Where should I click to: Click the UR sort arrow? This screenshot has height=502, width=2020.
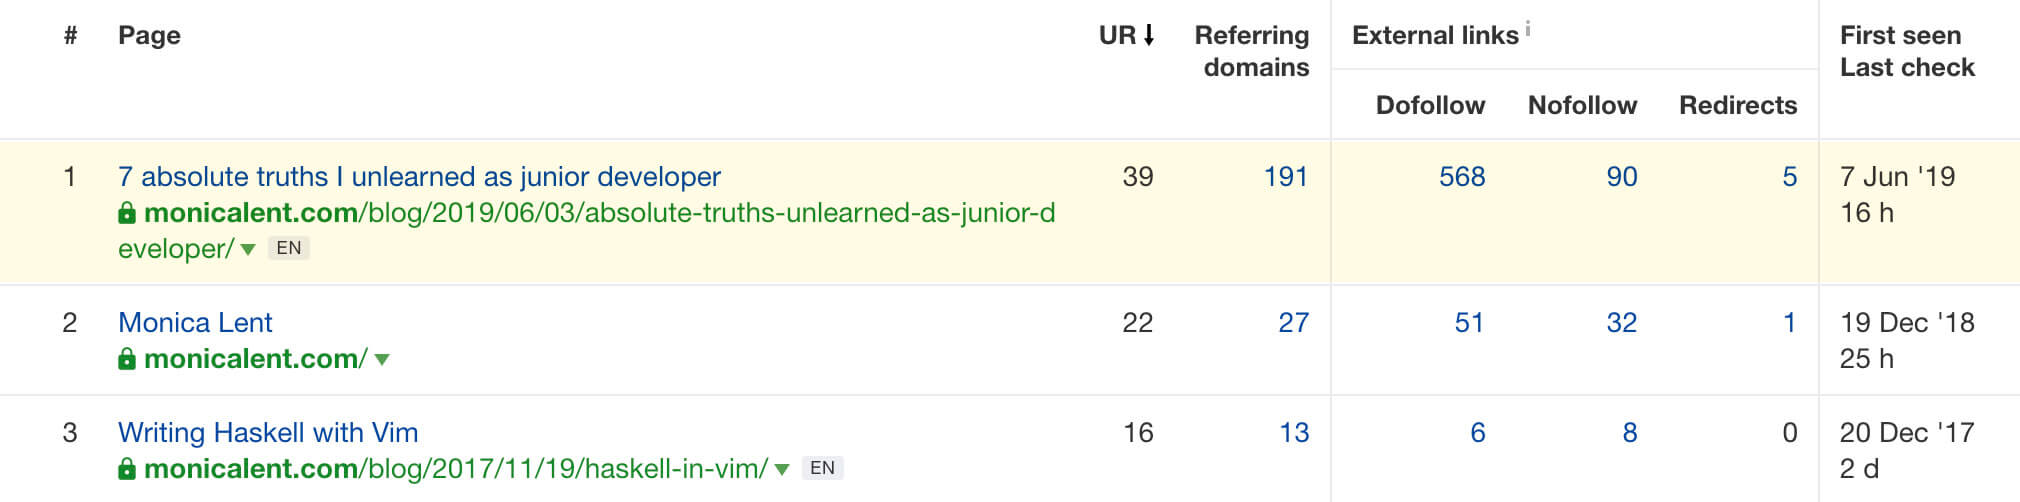pyautogui.click(x=1149, y=35)
